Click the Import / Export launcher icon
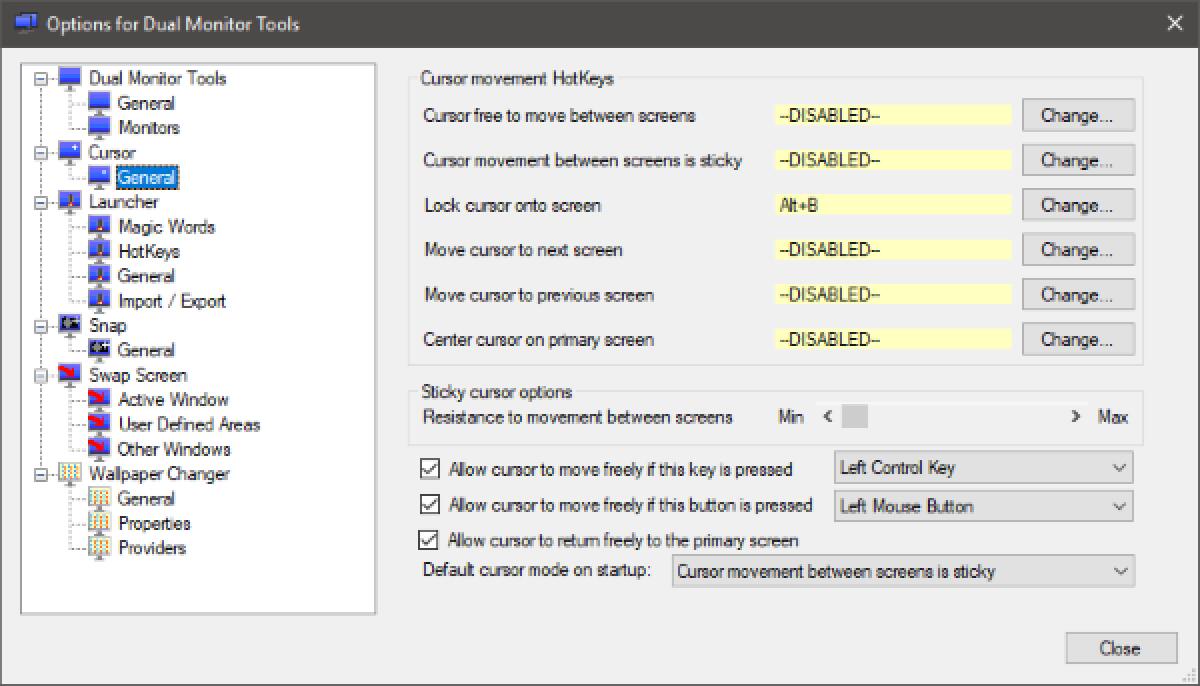 (x=102, y=300)
